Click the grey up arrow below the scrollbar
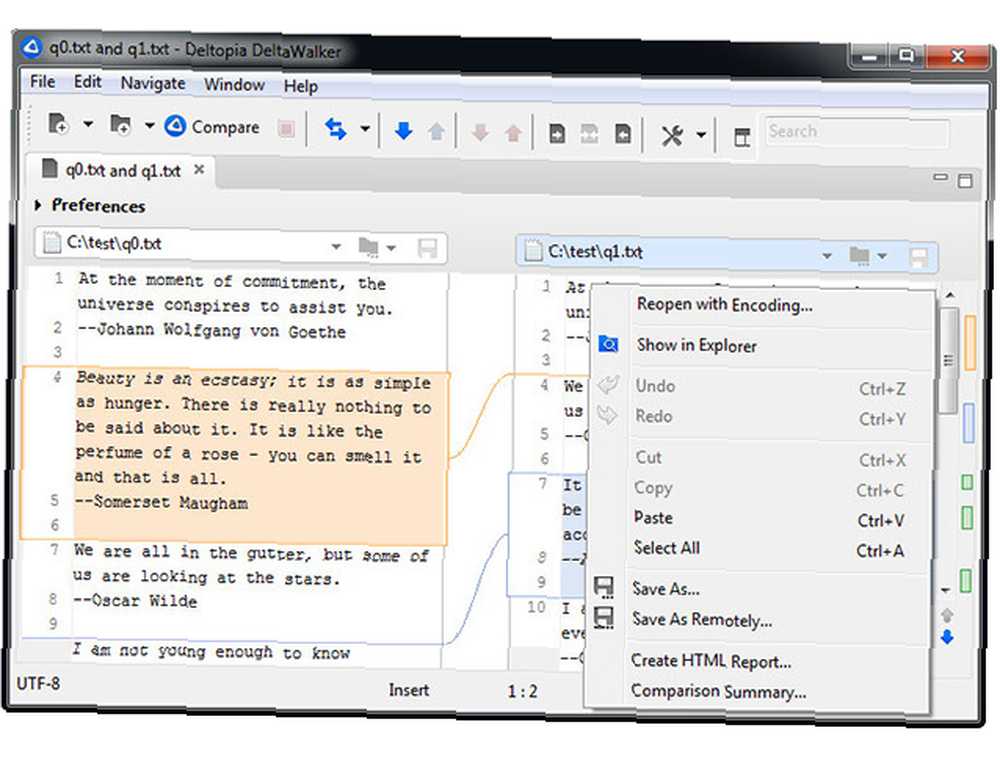The height and width of the screenshot is (758, 1000). click(x=947, y=615)
